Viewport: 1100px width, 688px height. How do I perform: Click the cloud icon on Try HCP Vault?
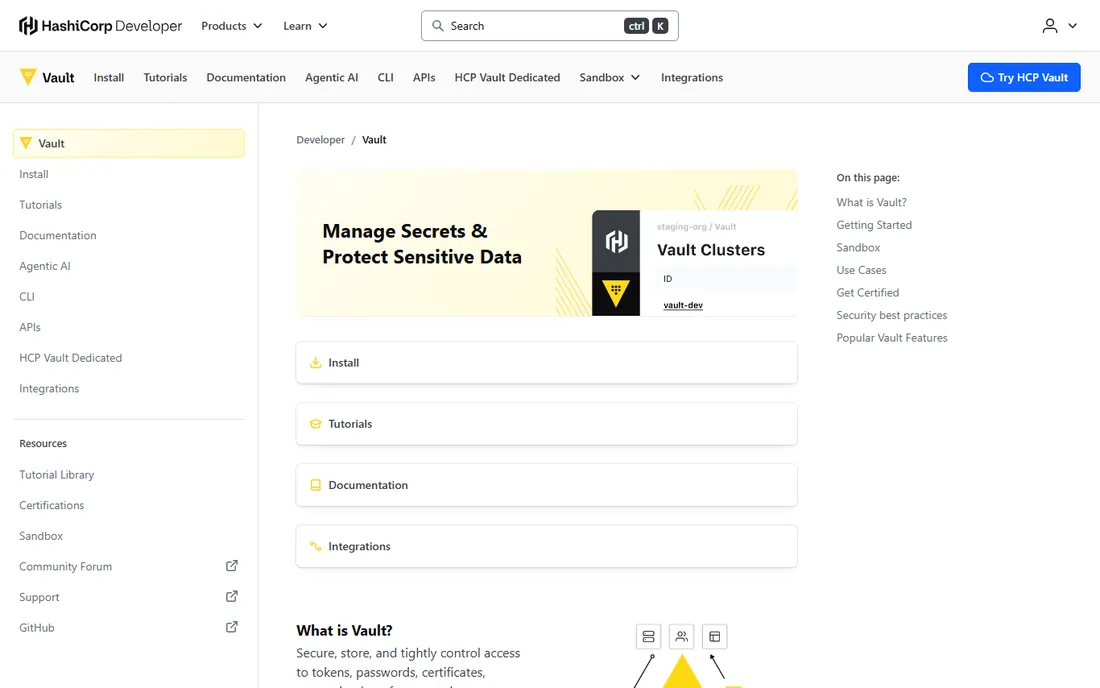(x=986, y=78)
